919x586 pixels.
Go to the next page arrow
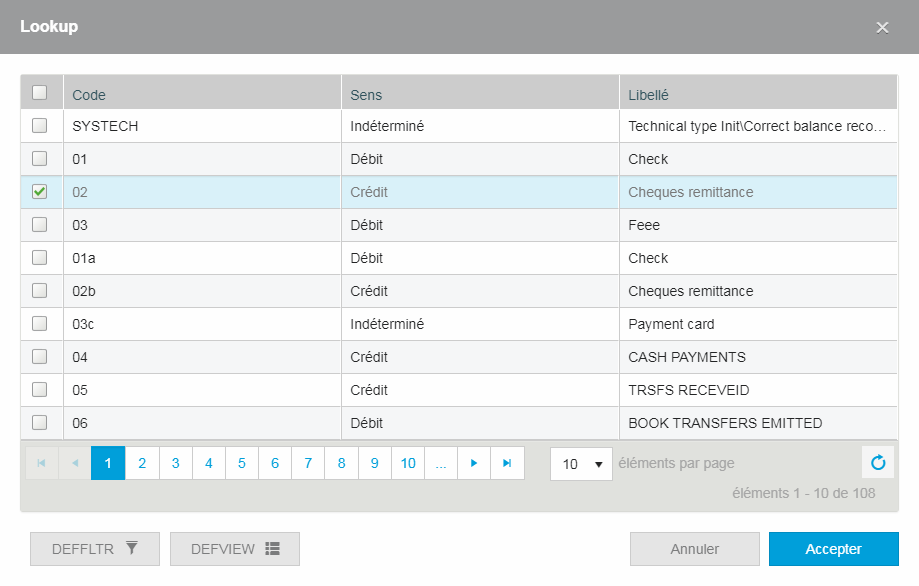click(x=474, y=463)
